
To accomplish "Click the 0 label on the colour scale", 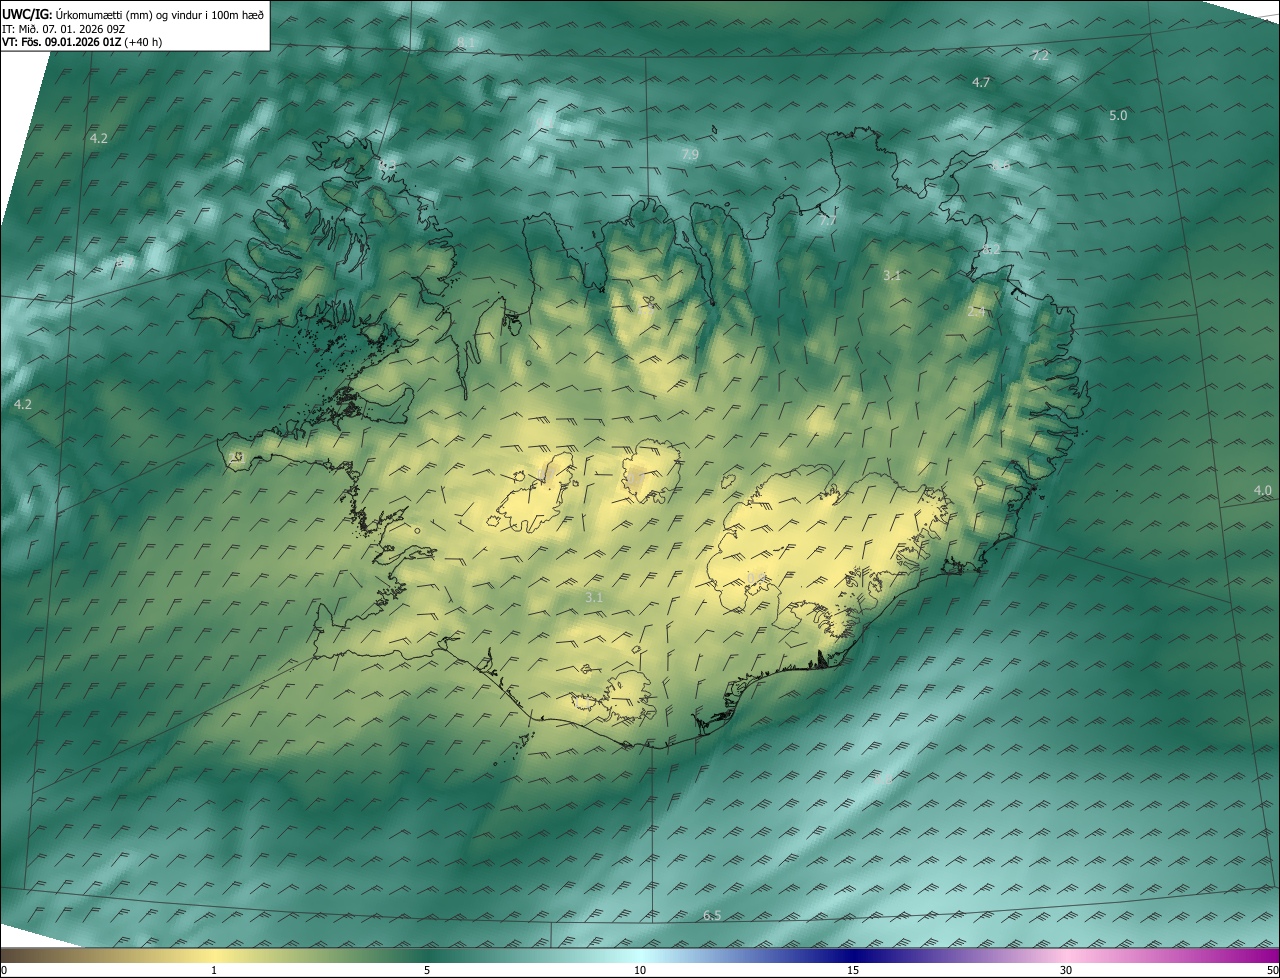I will (x=4, y=970).
